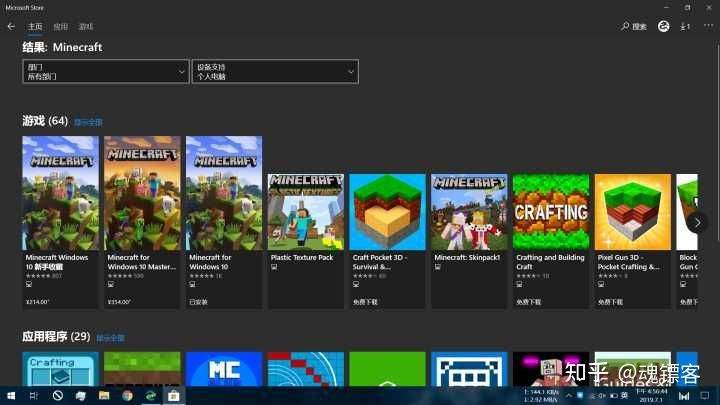Open the Windows Start button
The image size is (720, 405).
click(11, 396)
